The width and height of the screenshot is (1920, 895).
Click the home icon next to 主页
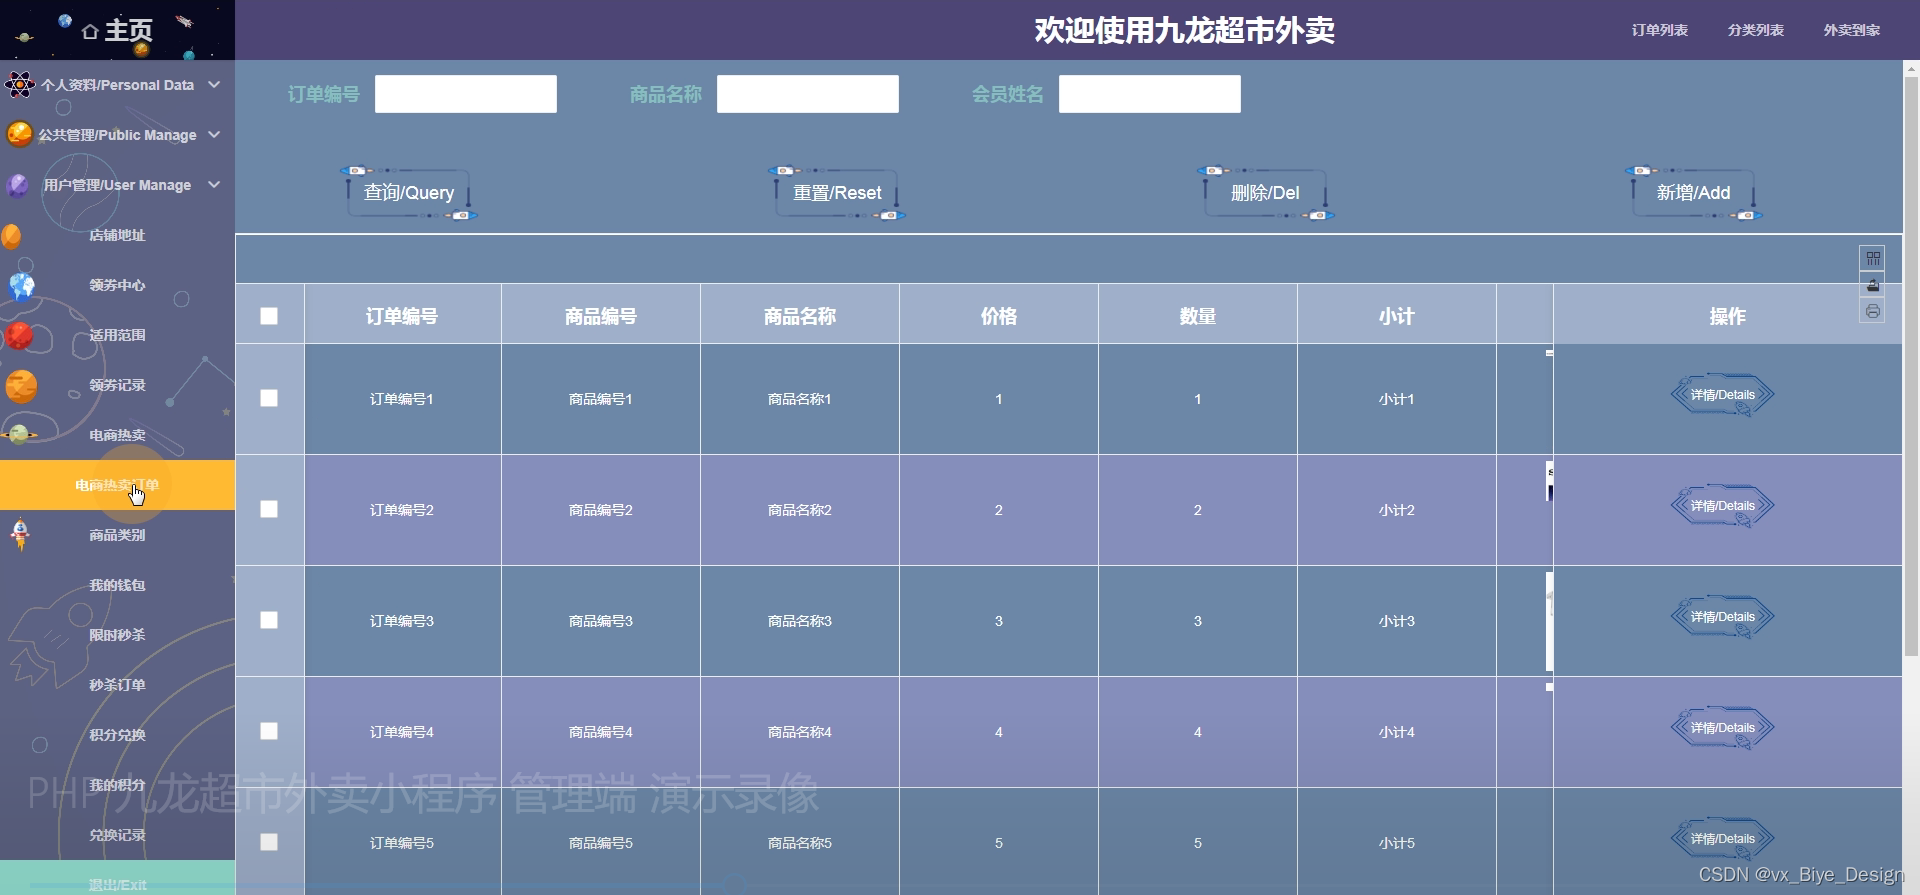coord(90,32)
